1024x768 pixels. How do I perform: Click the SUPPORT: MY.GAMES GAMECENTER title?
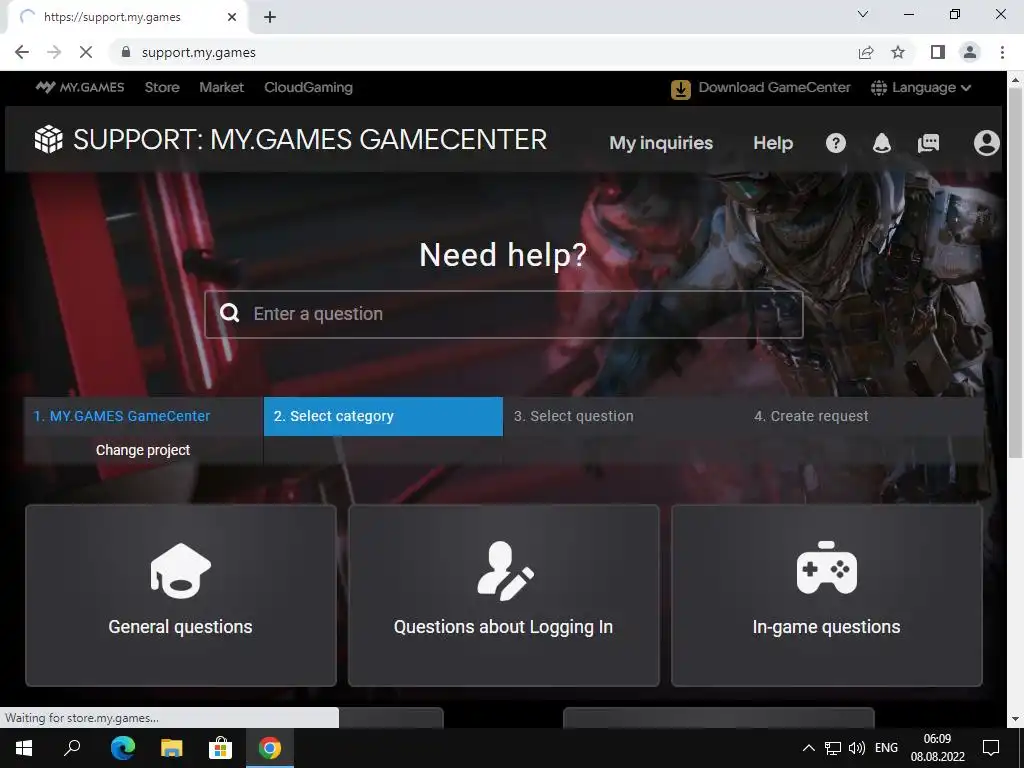[310, 140]
